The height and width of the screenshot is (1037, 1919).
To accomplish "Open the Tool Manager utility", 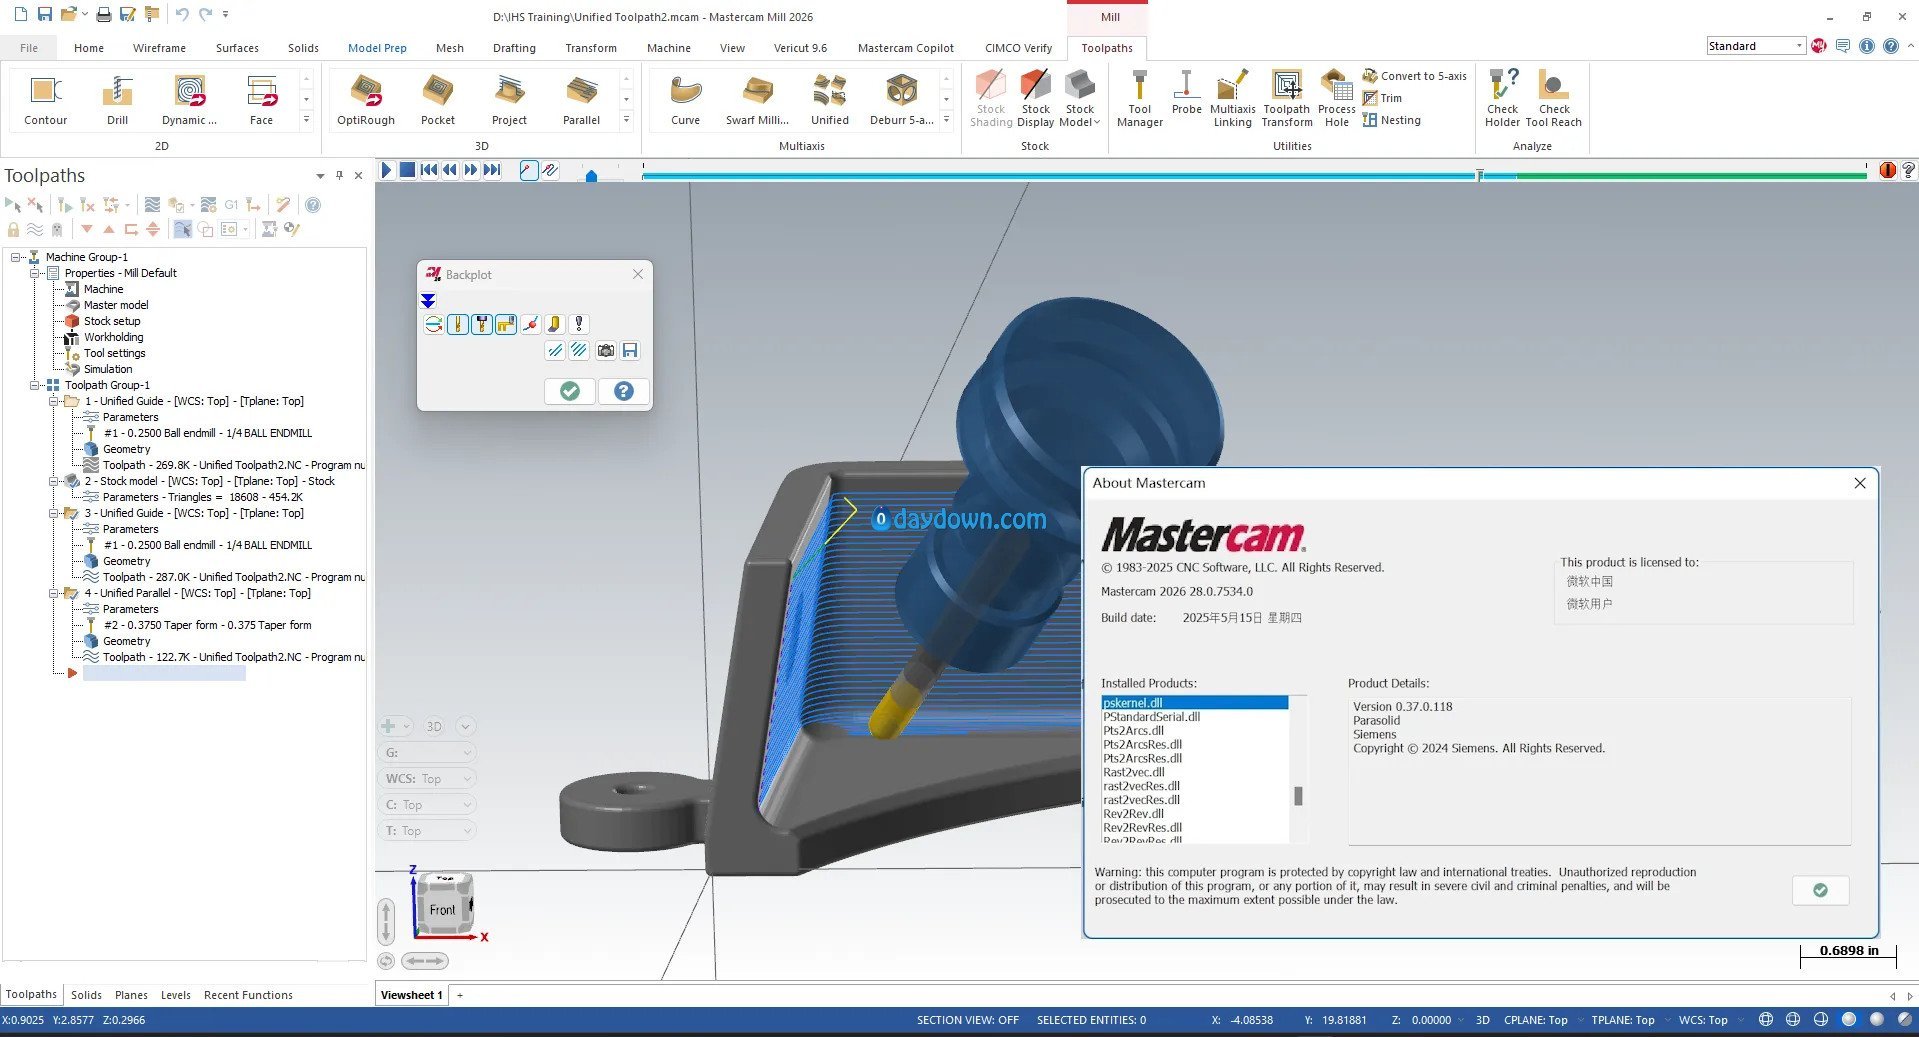I will pyautogui.click(x=1139, y=99).
